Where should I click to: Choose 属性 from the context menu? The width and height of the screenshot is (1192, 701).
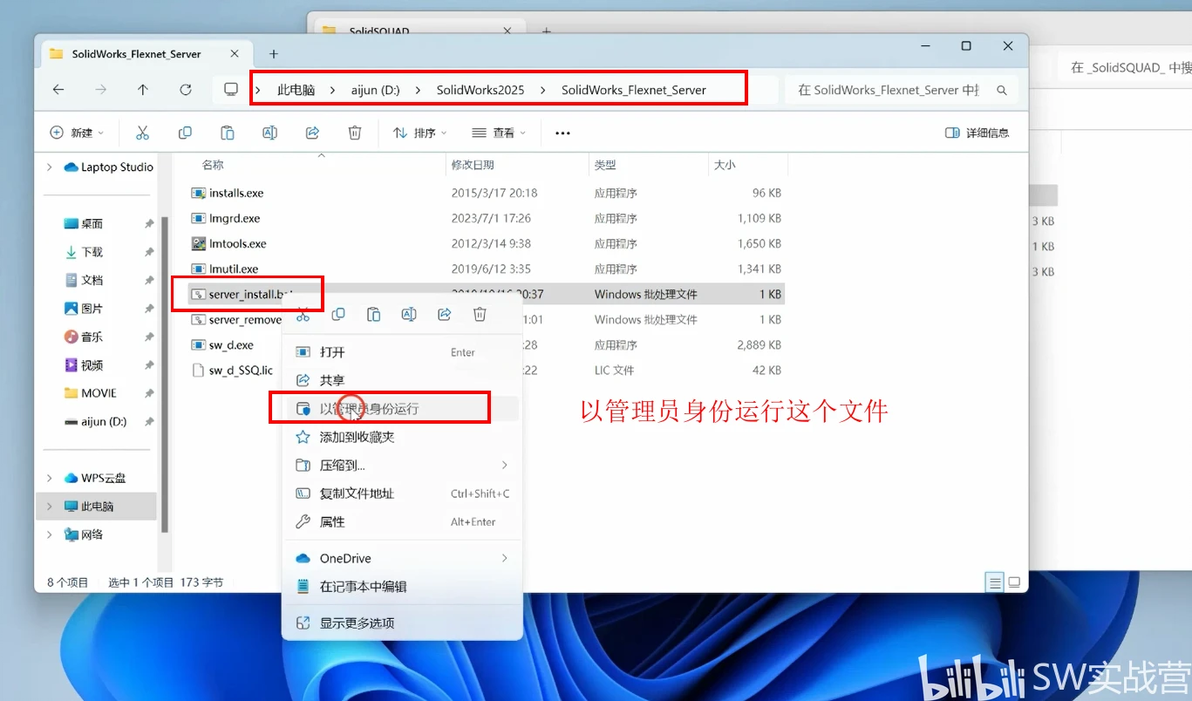click(x=402, y=522)
